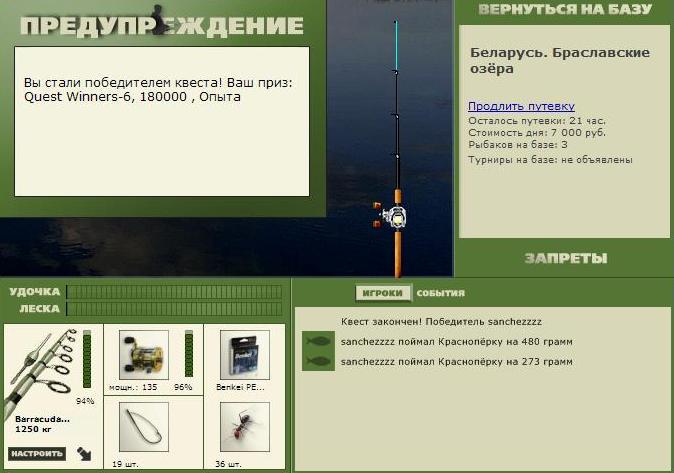Click the 36 шт. bait count

pos(228,464)
